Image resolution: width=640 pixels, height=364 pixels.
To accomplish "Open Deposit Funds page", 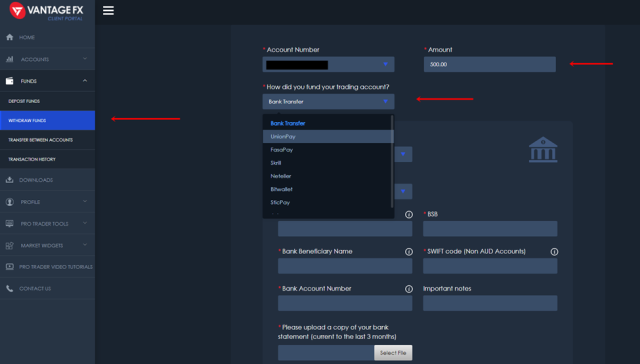I will [47, 101].
